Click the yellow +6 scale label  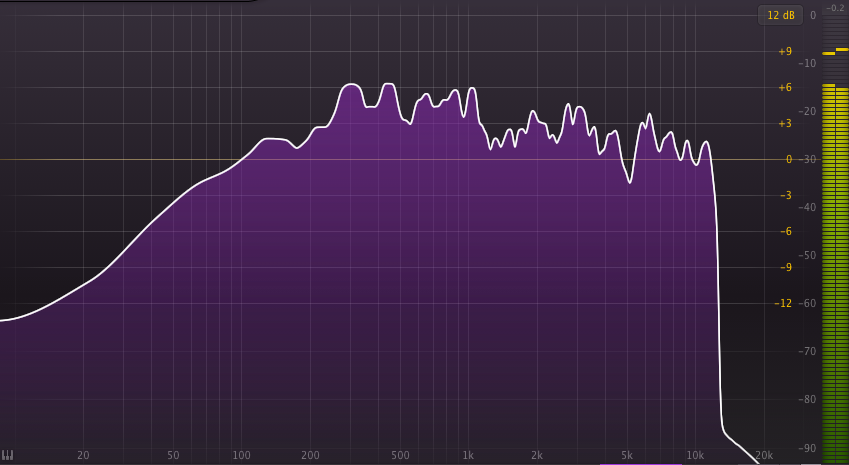[x=785, y=88]
